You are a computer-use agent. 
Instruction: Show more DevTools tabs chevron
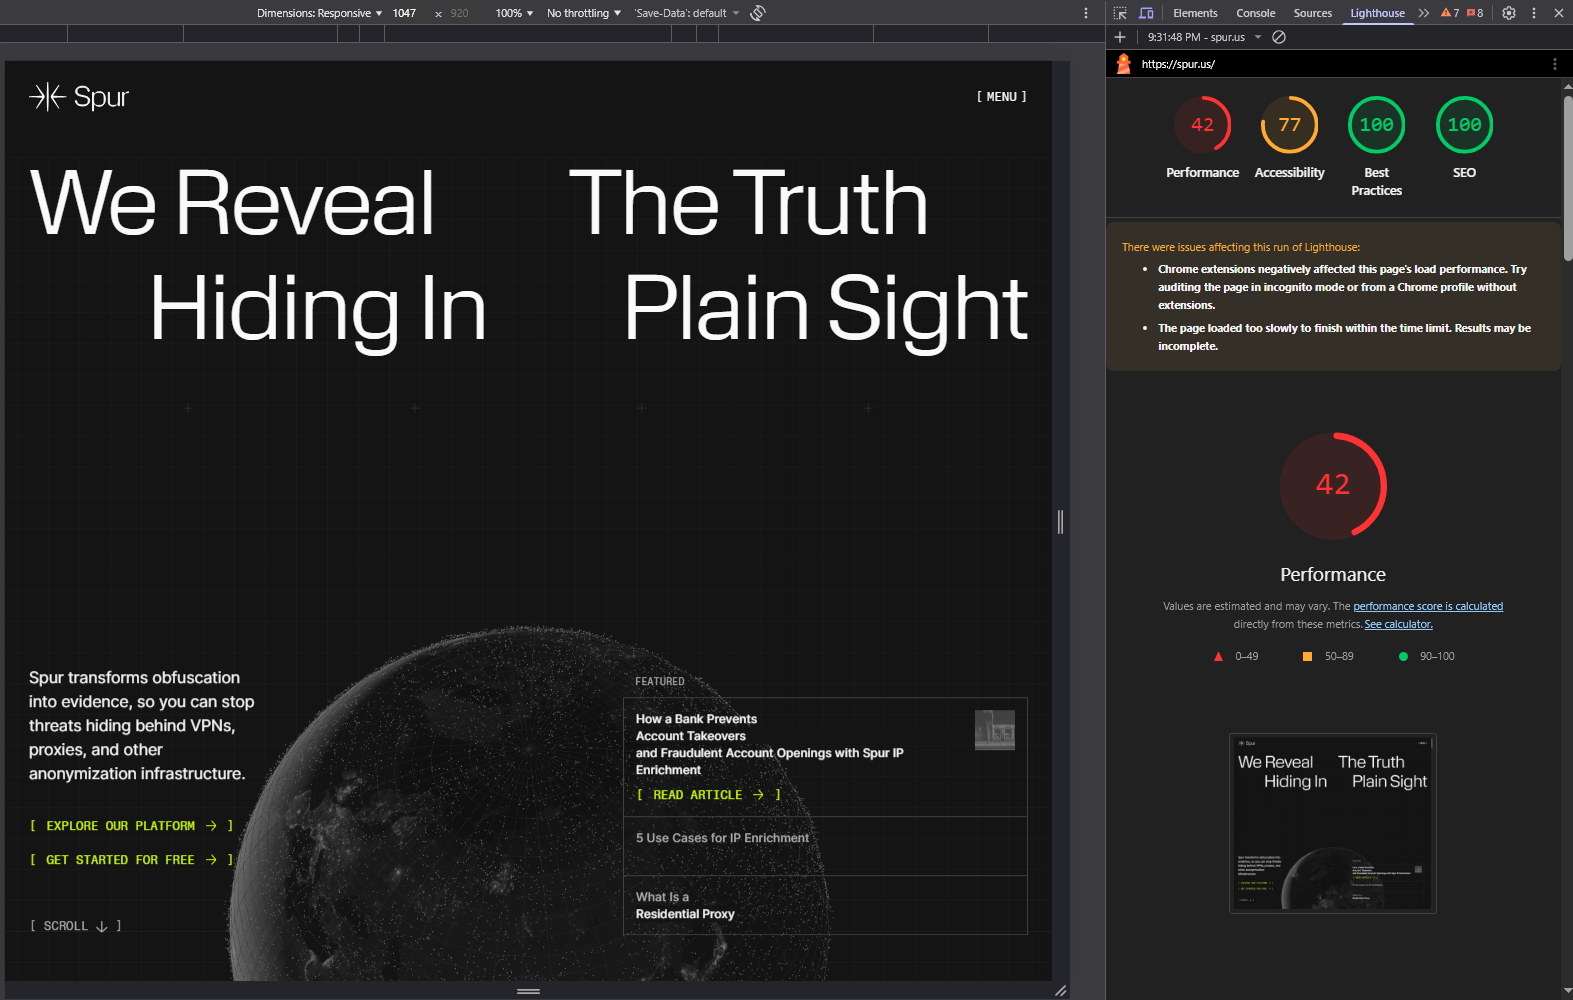tap(1424, 13)
